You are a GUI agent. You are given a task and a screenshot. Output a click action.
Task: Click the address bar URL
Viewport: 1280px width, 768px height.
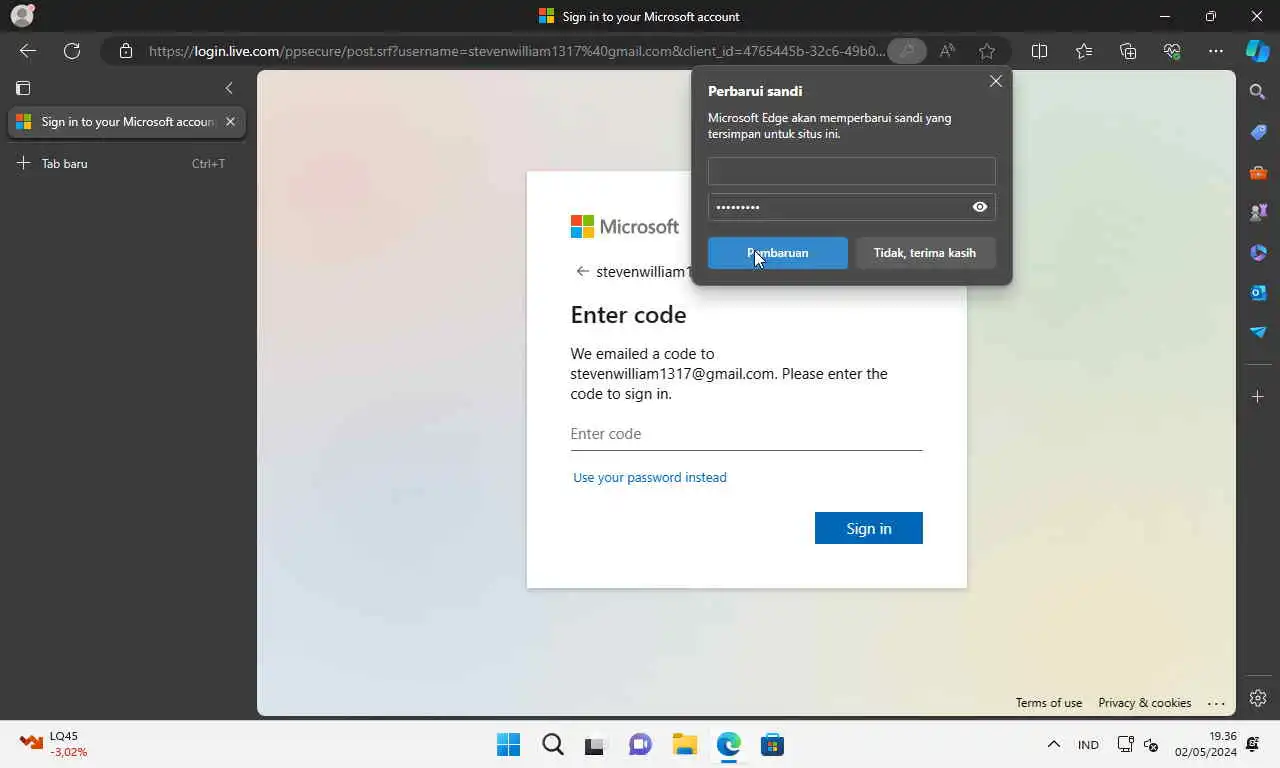(x=516, y=51)
